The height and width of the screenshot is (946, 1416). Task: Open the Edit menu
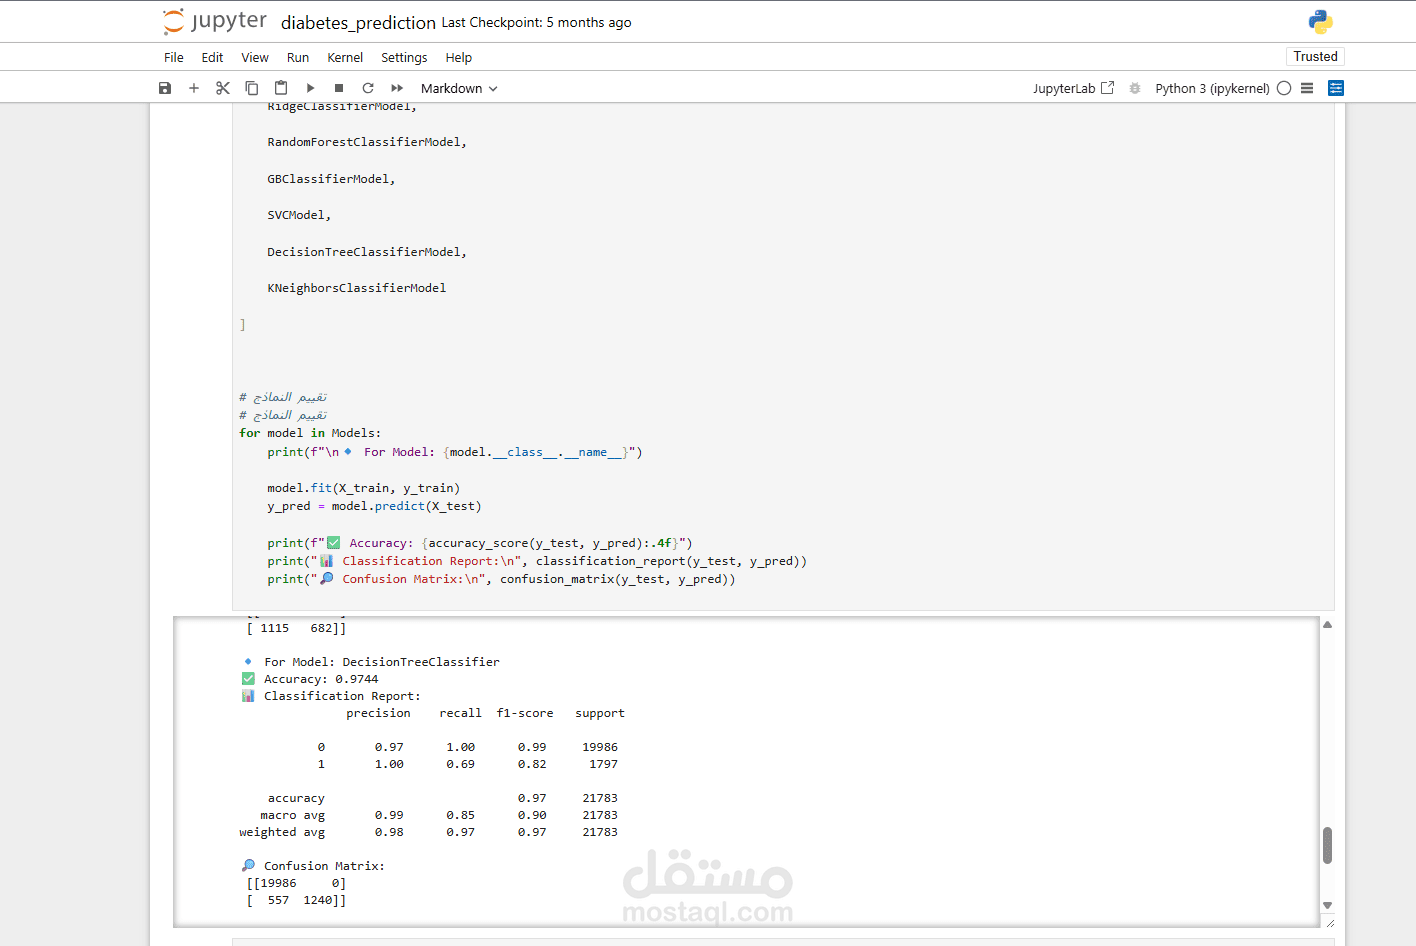[212, 58]
